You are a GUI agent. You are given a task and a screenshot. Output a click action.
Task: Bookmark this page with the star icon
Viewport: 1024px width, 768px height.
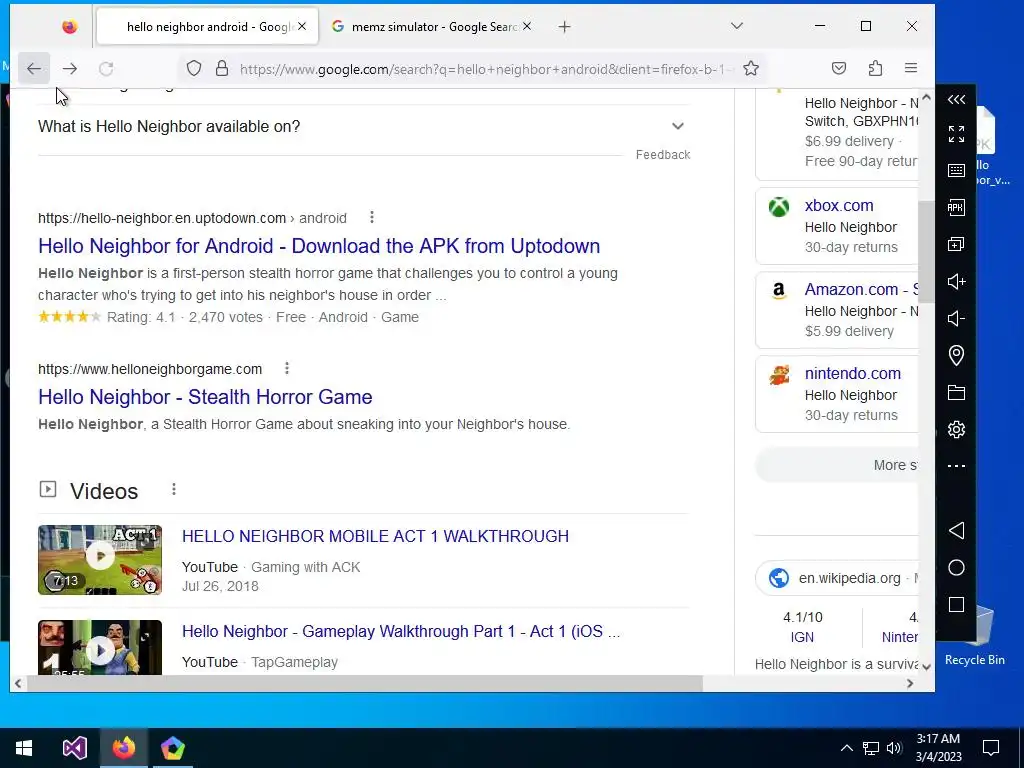pos(751,68)
